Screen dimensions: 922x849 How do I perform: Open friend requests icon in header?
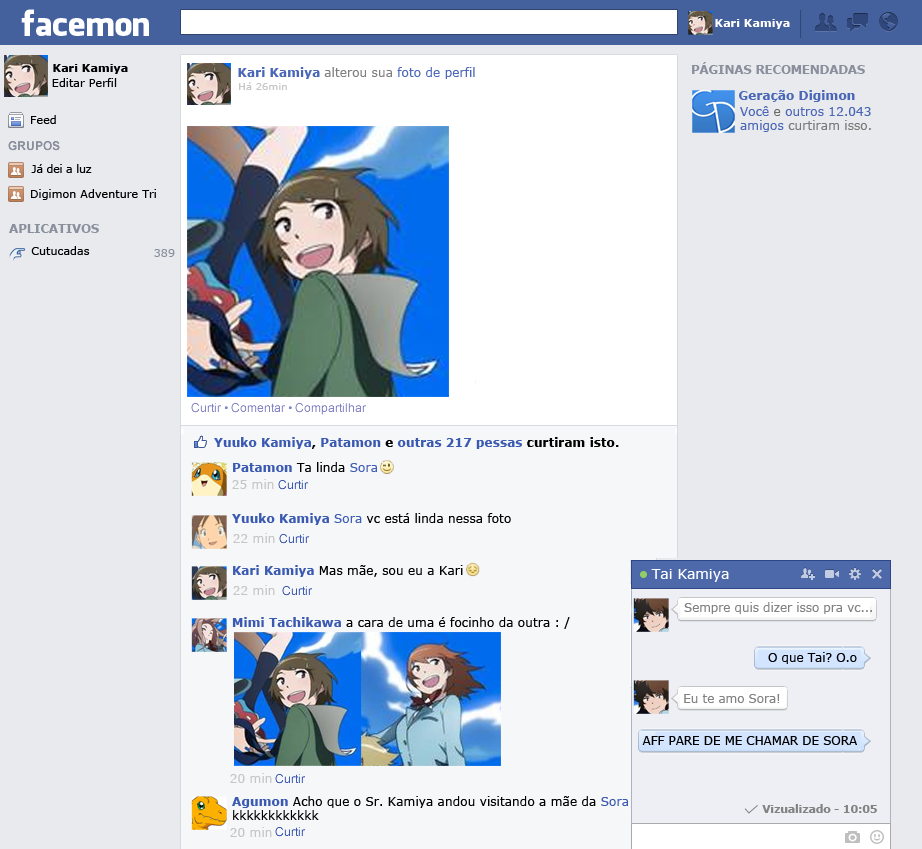click(826, 22)
